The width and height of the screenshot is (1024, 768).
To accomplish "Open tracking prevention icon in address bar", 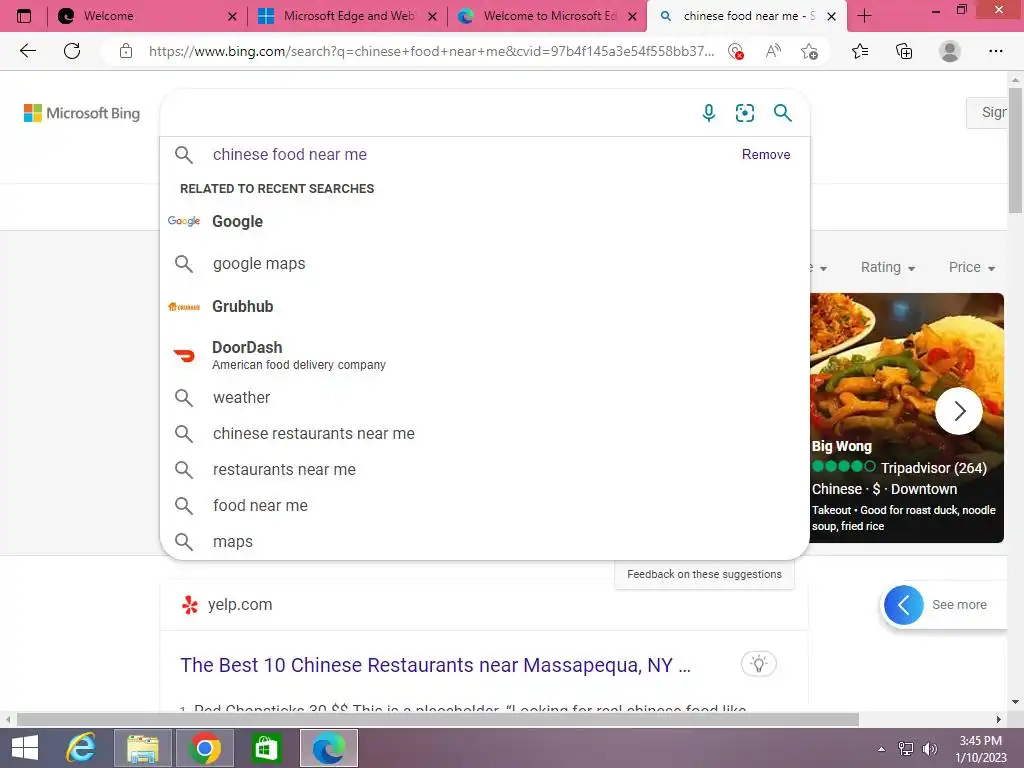I will 736,52.
